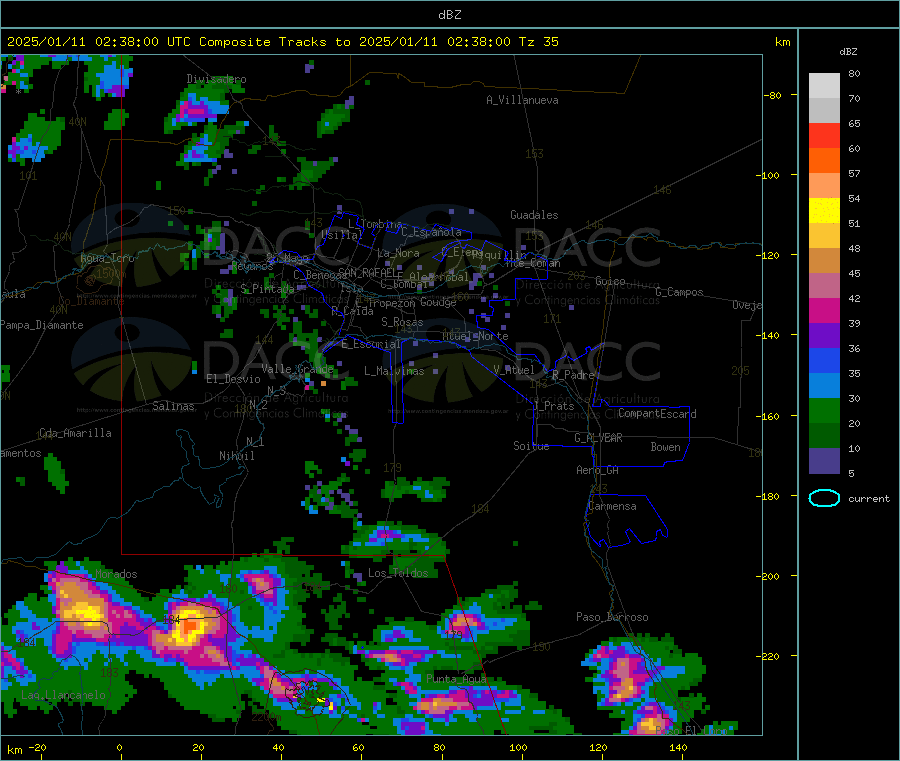900x761 pixels.
Task: Click the 100 km x-axis tick
Action: tap(518, 747)
